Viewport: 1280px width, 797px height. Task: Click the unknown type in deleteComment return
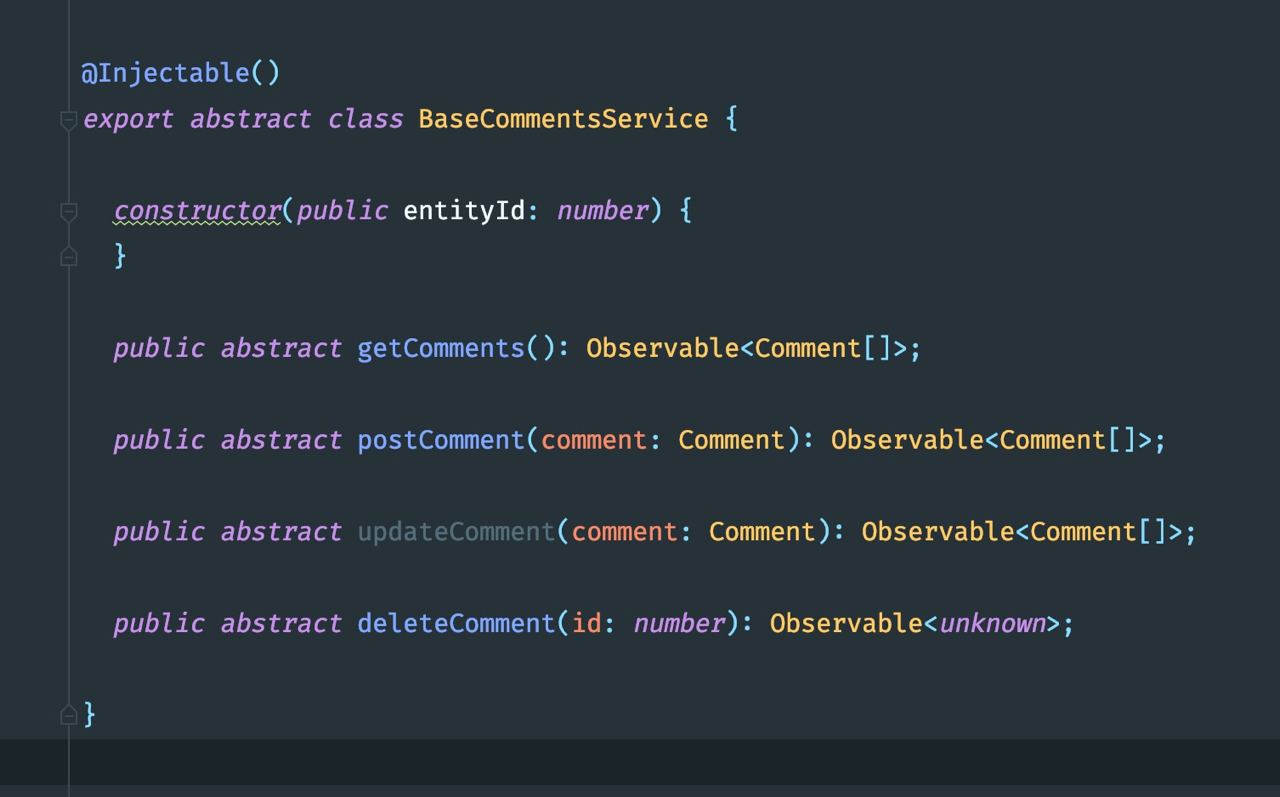click(992, 623)
